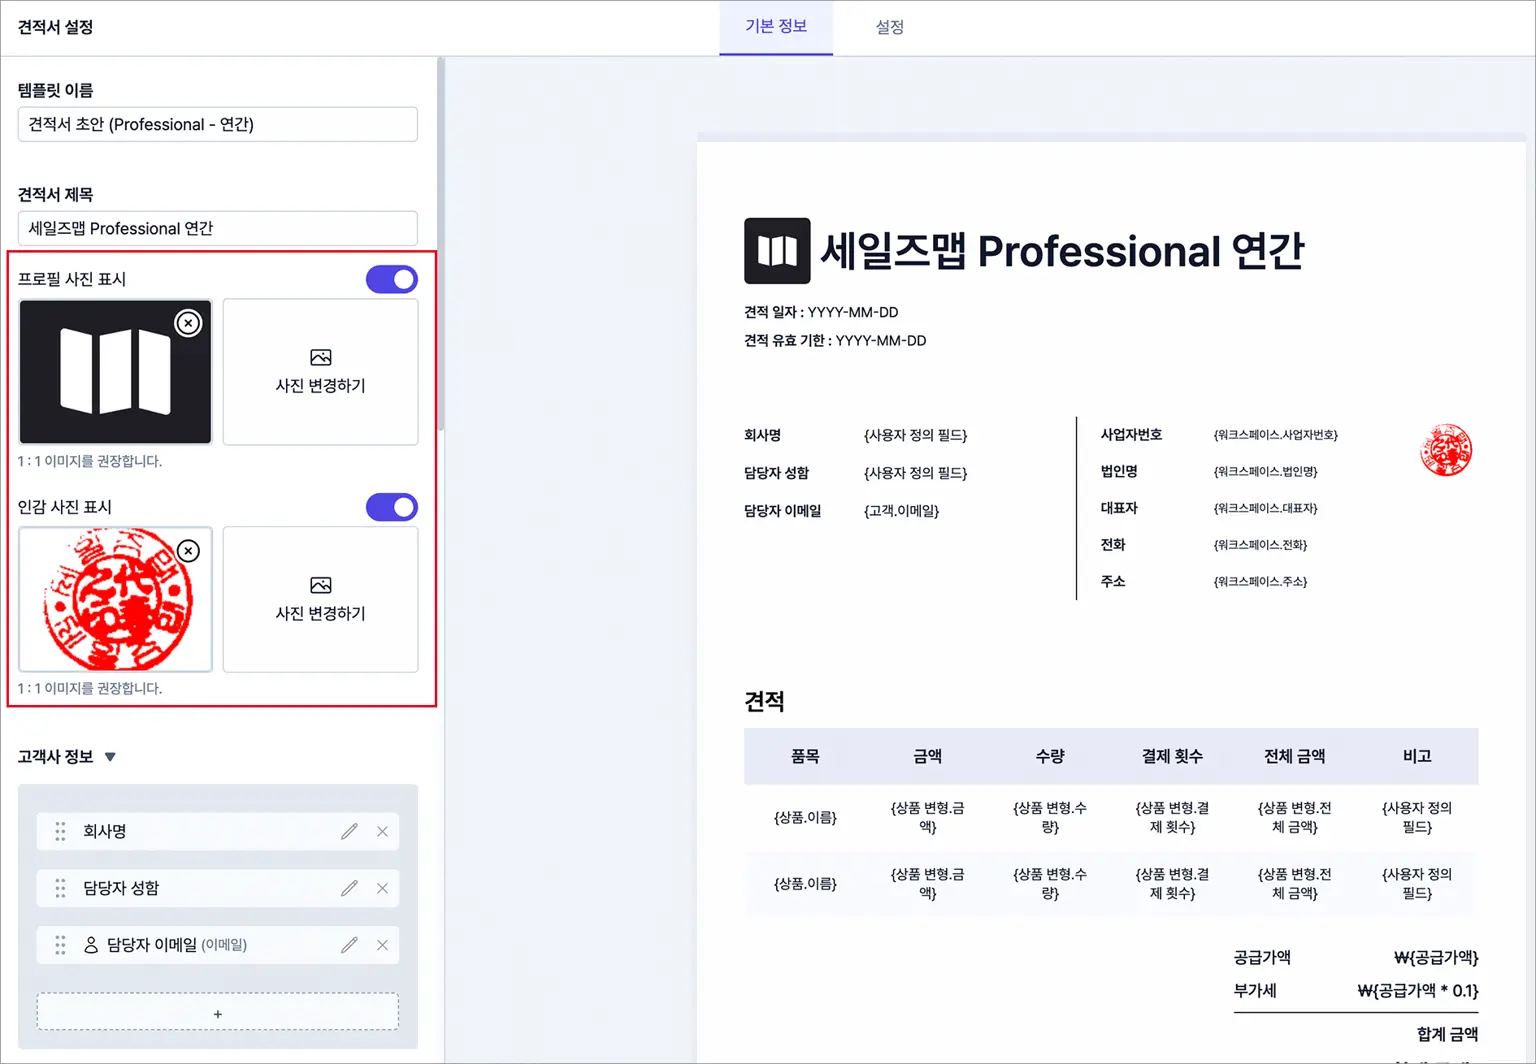Viewport: 1536px width, 1064px height.
Task: Click the left panel vertical scrollbar
Action: 440,245
